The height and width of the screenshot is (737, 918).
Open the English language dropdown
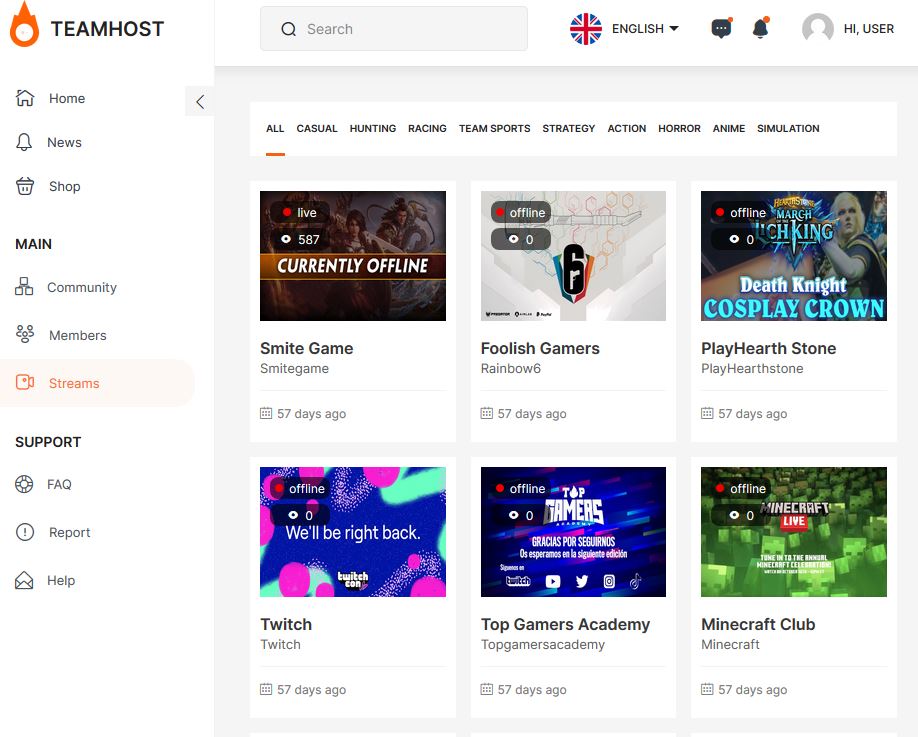click(645, 29)
